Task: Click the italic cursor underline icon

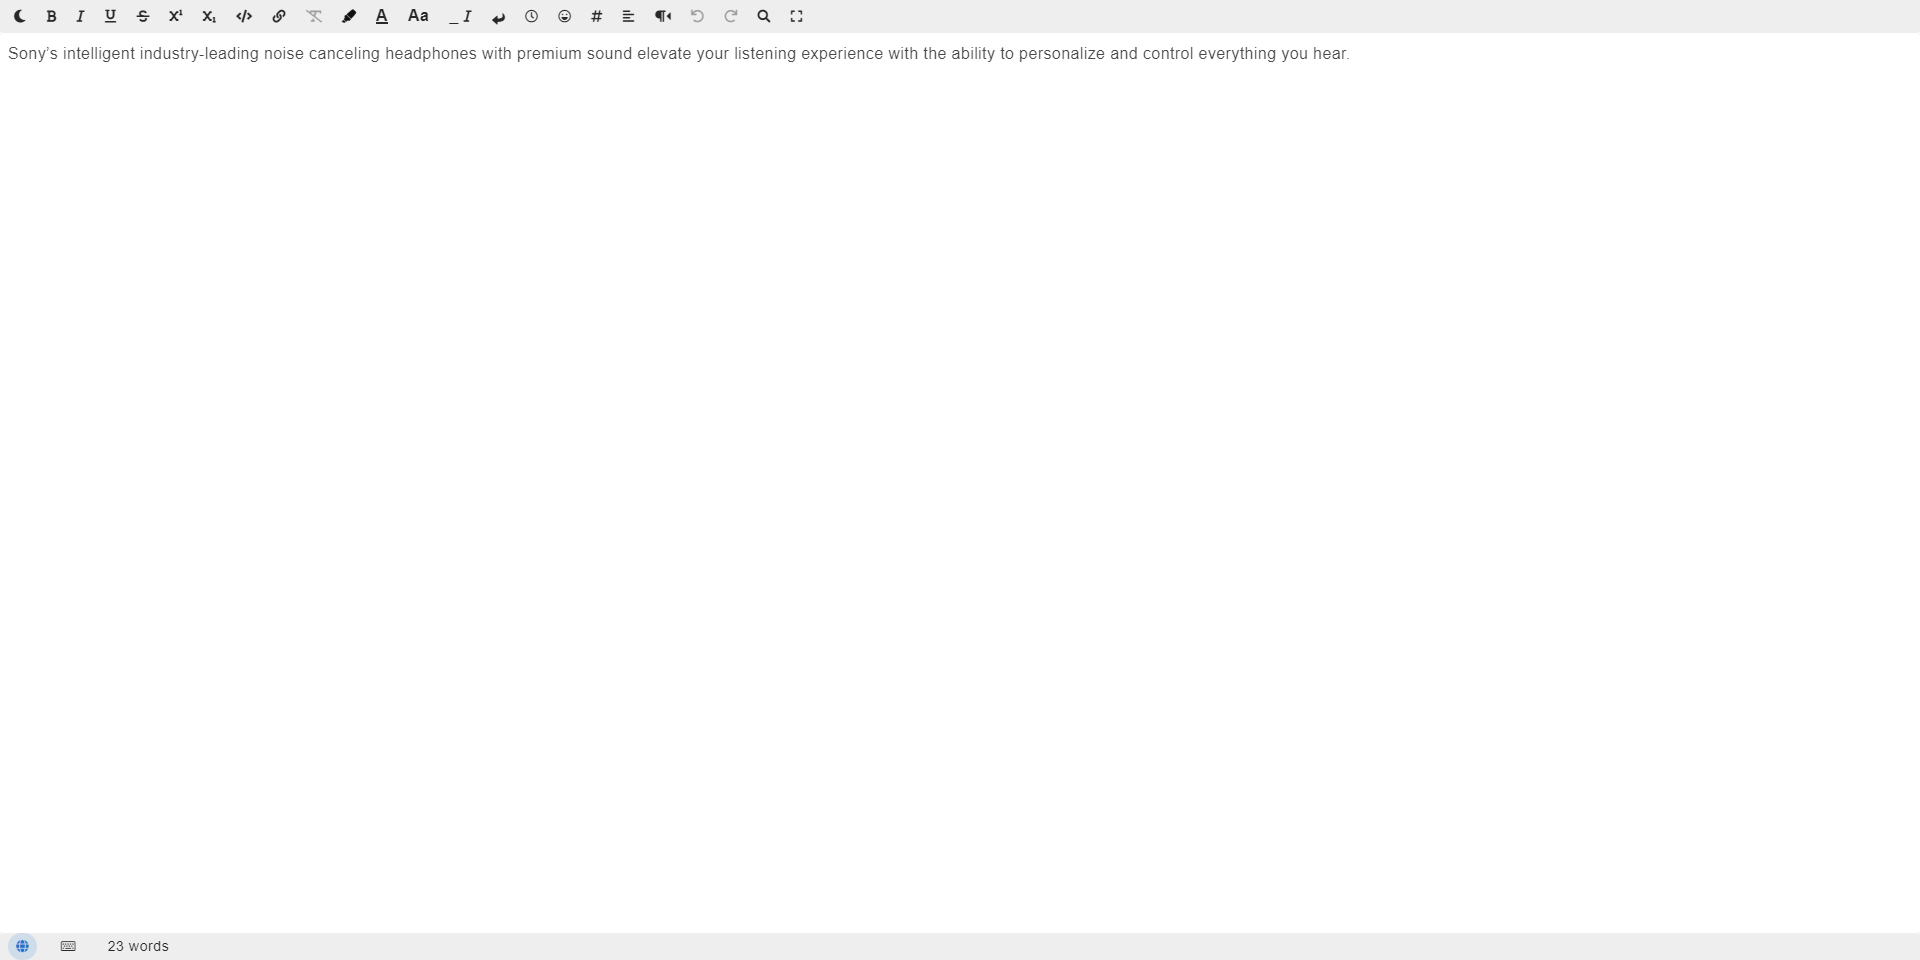Action: pyautogui.click(x=461, y=16)
